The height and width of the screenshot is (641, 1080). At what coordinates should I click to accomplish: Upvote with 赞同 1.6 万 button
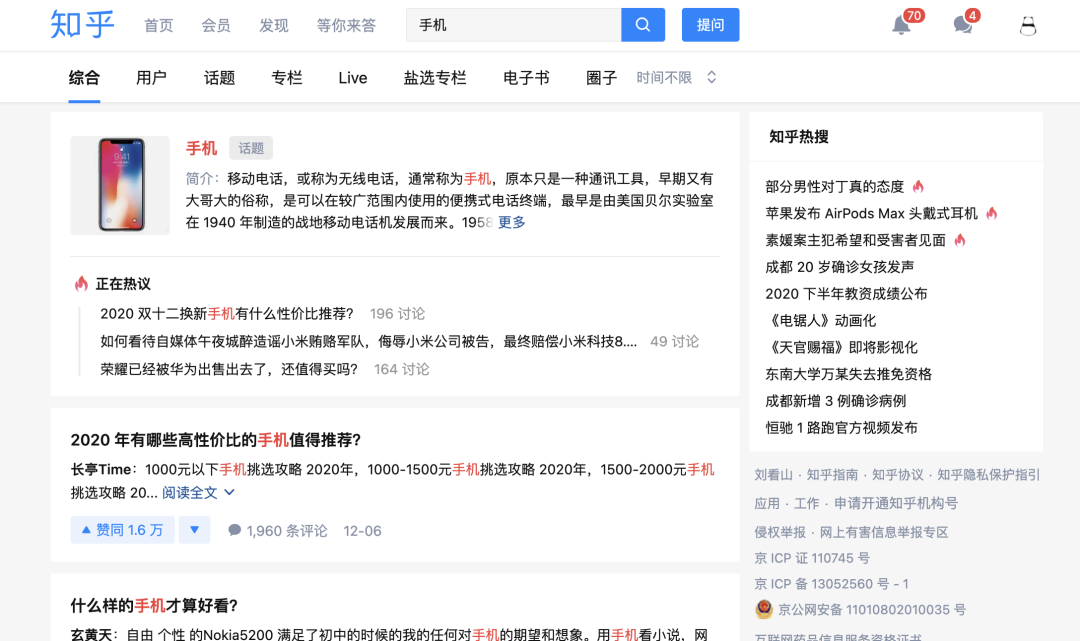[x=123, y=530]
